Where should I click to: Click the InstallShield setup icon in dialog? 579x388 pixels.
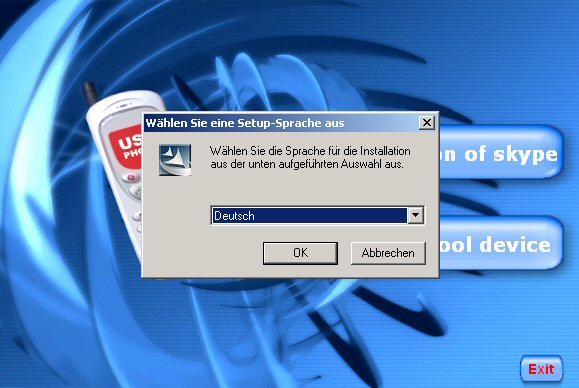[175, 160]
